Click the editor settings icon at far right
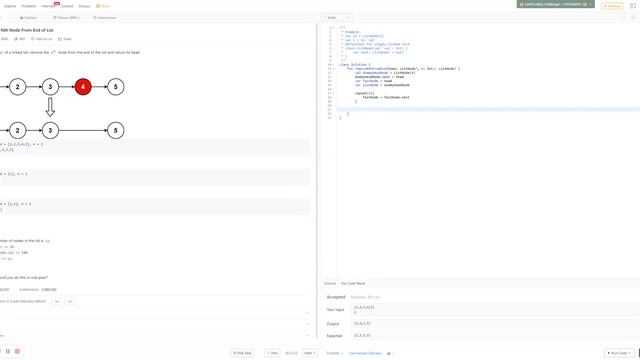The width and height of the screenshot is (640, 360). [x=633, y=18]
